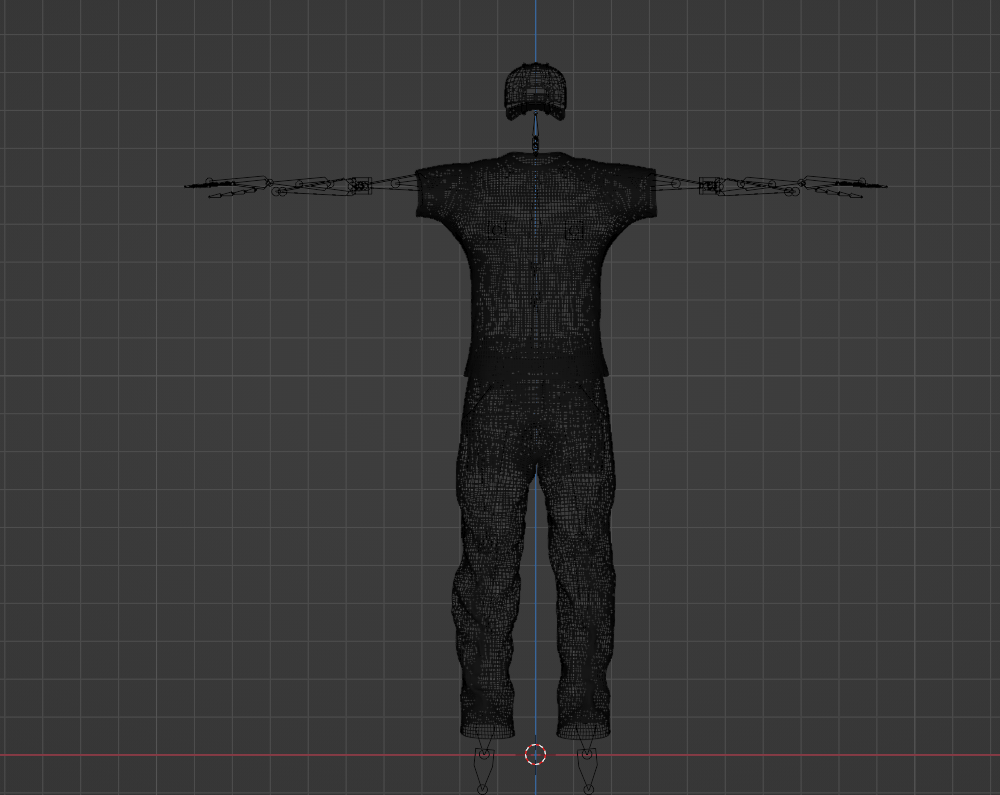Screen dimensions: 1000x795
Task: Select the left shirt sleeve mesh
Action: [x=440, y=191]
